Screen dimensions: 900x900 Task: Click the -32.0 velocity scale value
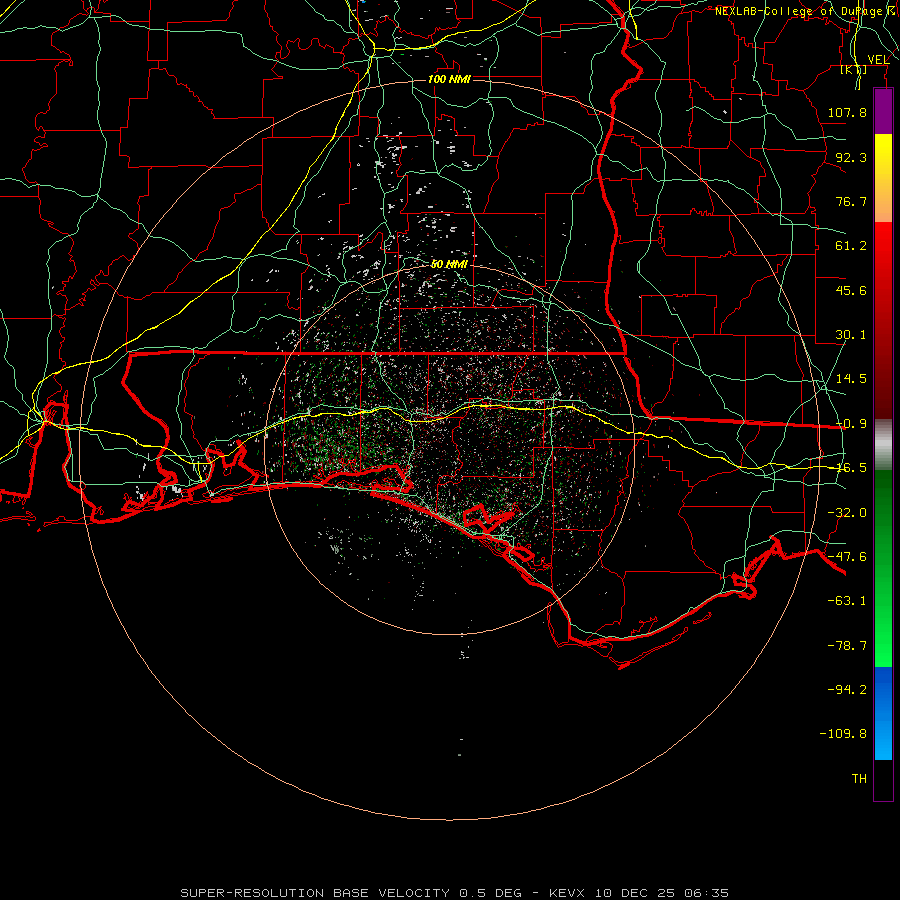[x=847, y=513]
